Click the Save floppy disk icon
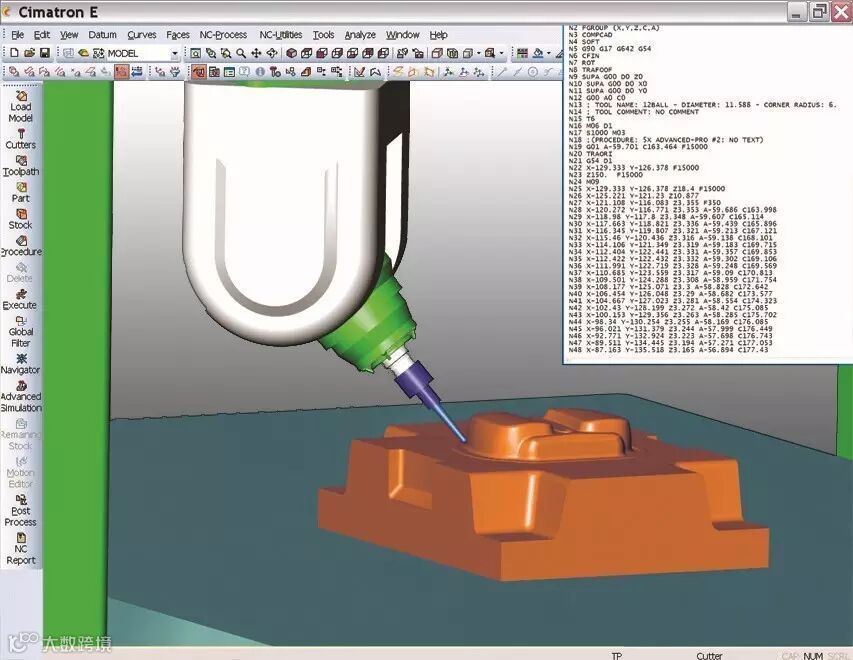The width and height of the screenshot is (853, 660). [45, 53]
